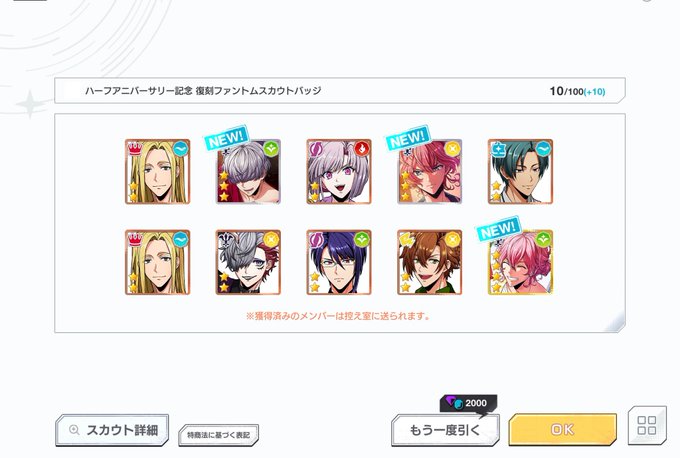Click the 10/100 scout badge counter
Screen dimensions: 680x458
(577, 91)
